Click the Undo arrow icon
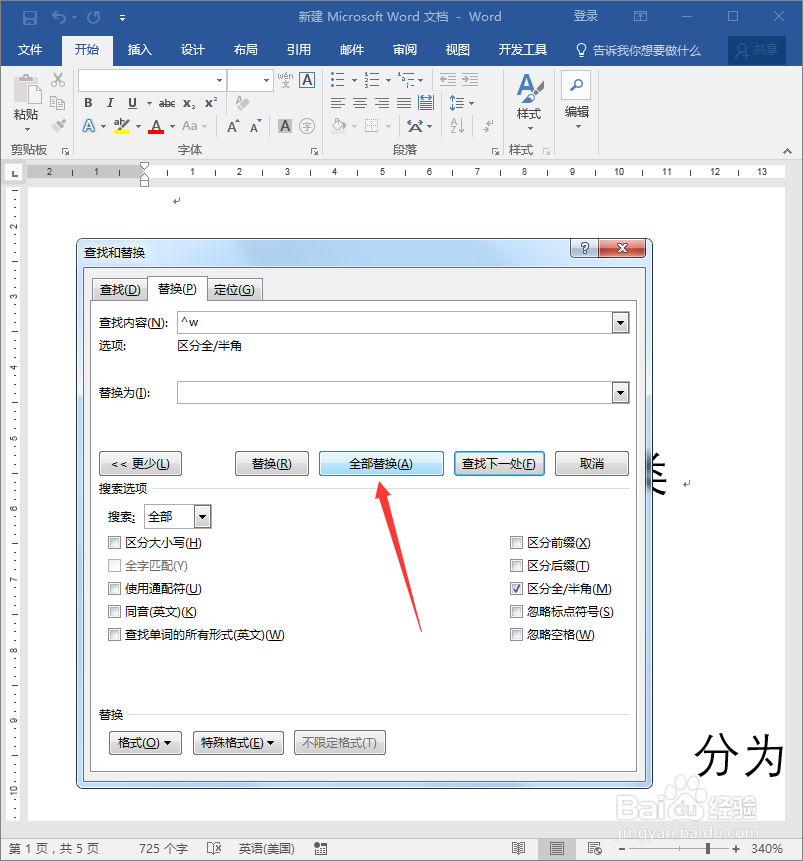This screenshot has width=803, height=861. click(x=59, y=17)
